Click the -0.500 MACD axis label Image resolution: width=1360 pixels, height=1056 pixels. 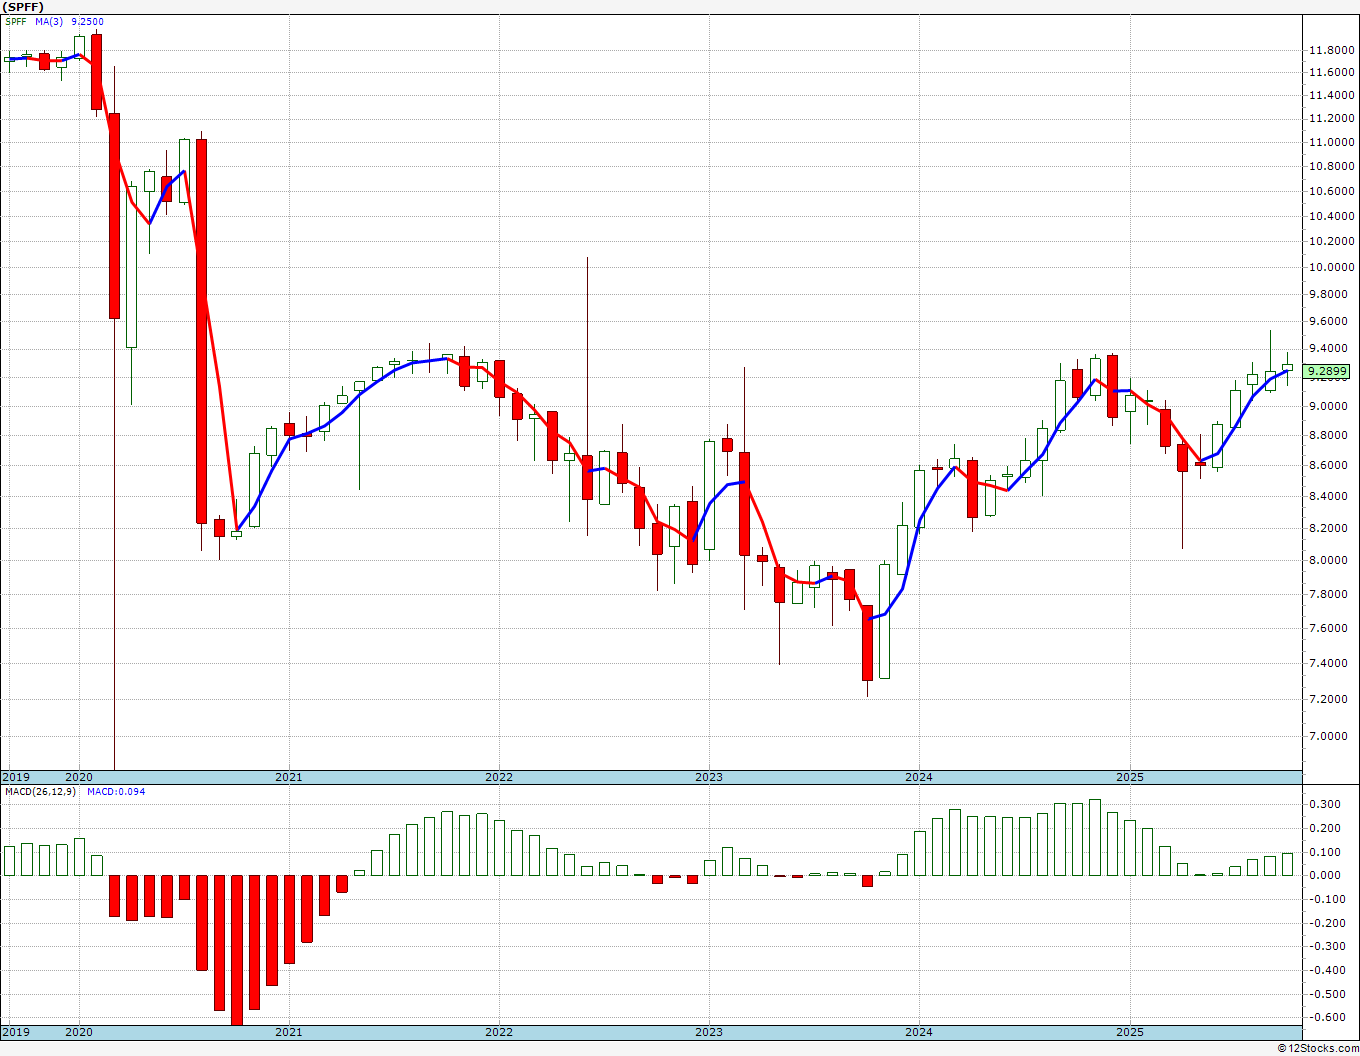[x=1329, y=995]
